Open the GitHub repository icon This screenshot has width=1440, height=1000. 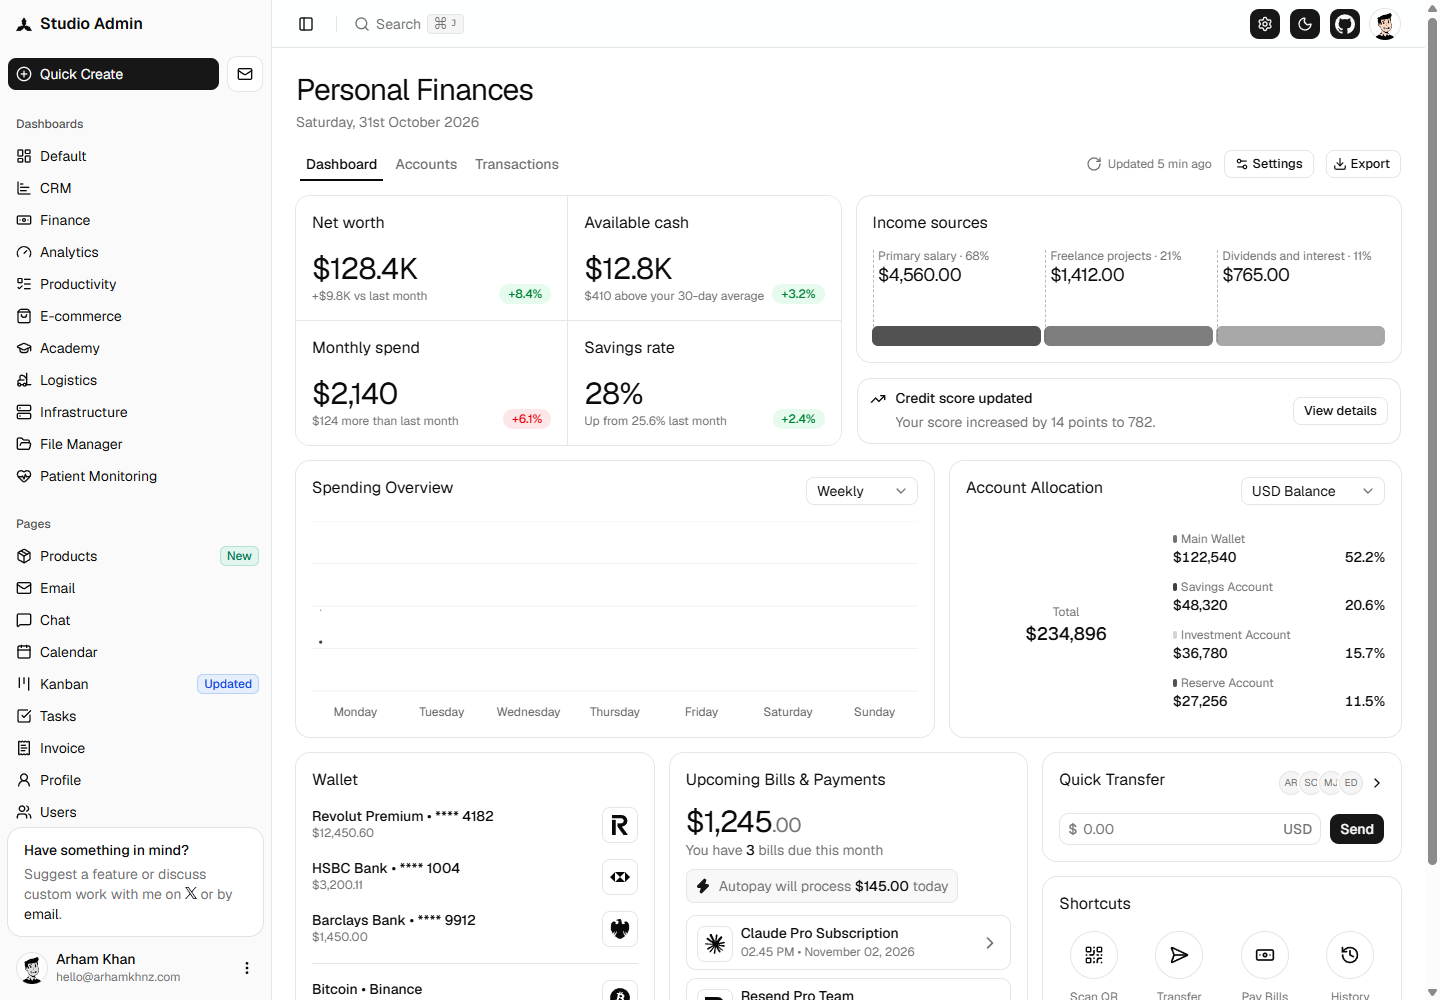[x=1345, y=24]
